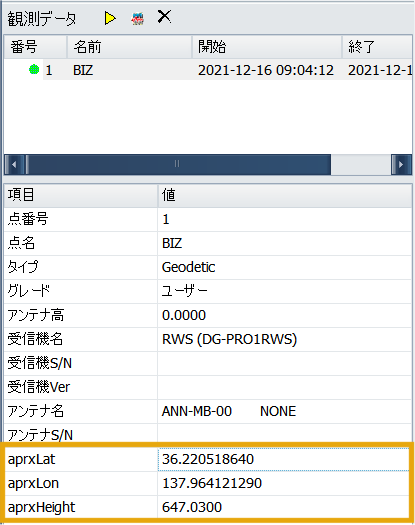Click the アンテナ名 item label
The height and width of the screenshot is (525, 415).
click(36, 411)
